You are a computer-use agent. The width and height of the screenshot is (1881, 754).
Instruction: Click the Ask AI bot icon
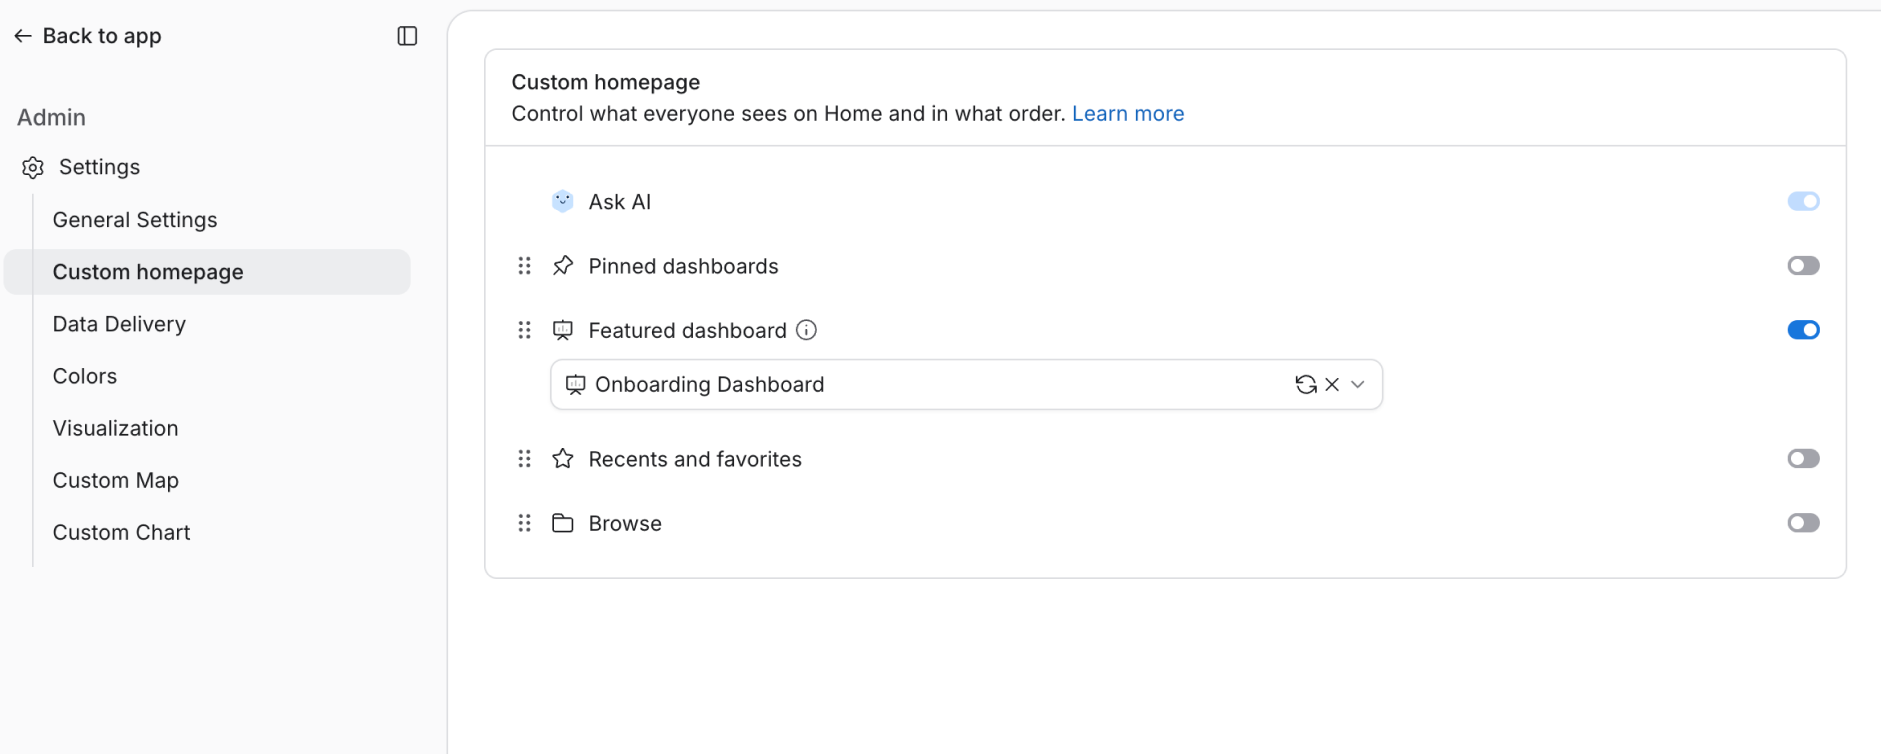(563, 201)
